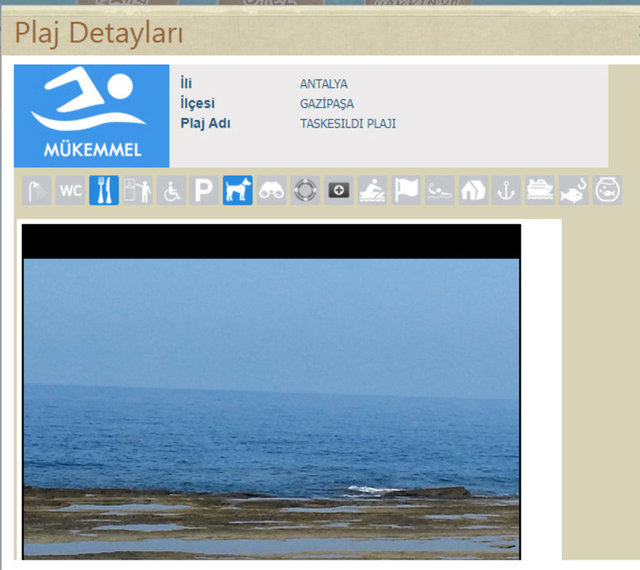Viewport: 640px width, 570px height.
Task: Click the beach shower facility icon
Action: coord(37,190)
